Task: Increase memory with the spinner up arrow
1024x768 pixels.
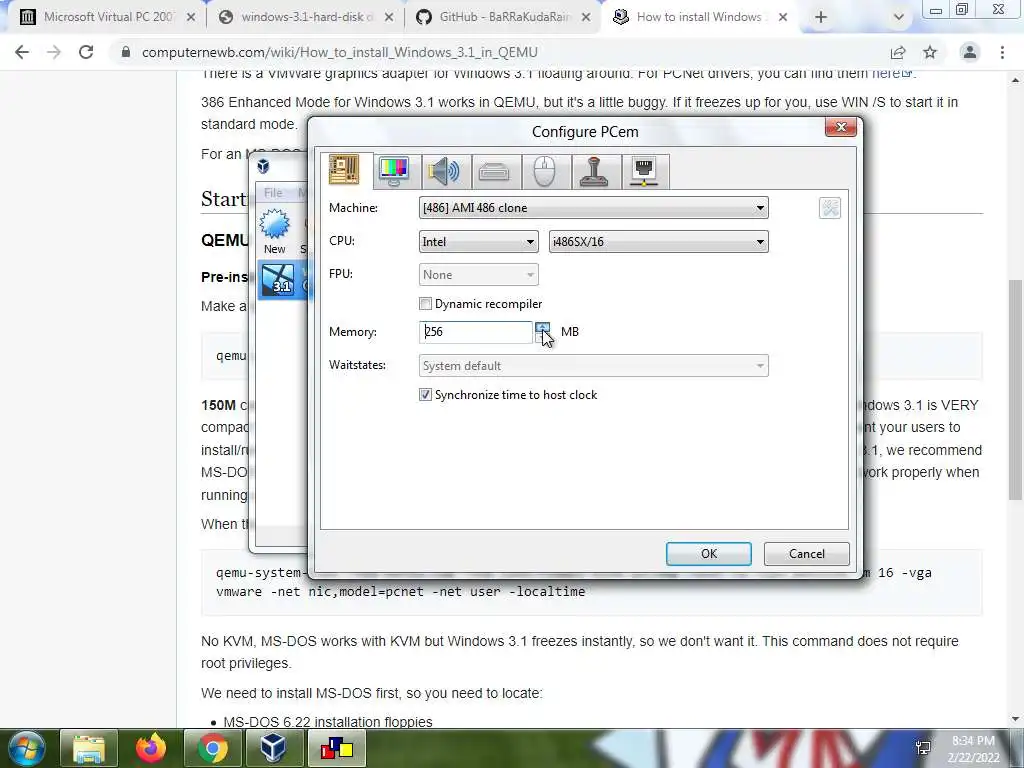Action: point(542,327)
